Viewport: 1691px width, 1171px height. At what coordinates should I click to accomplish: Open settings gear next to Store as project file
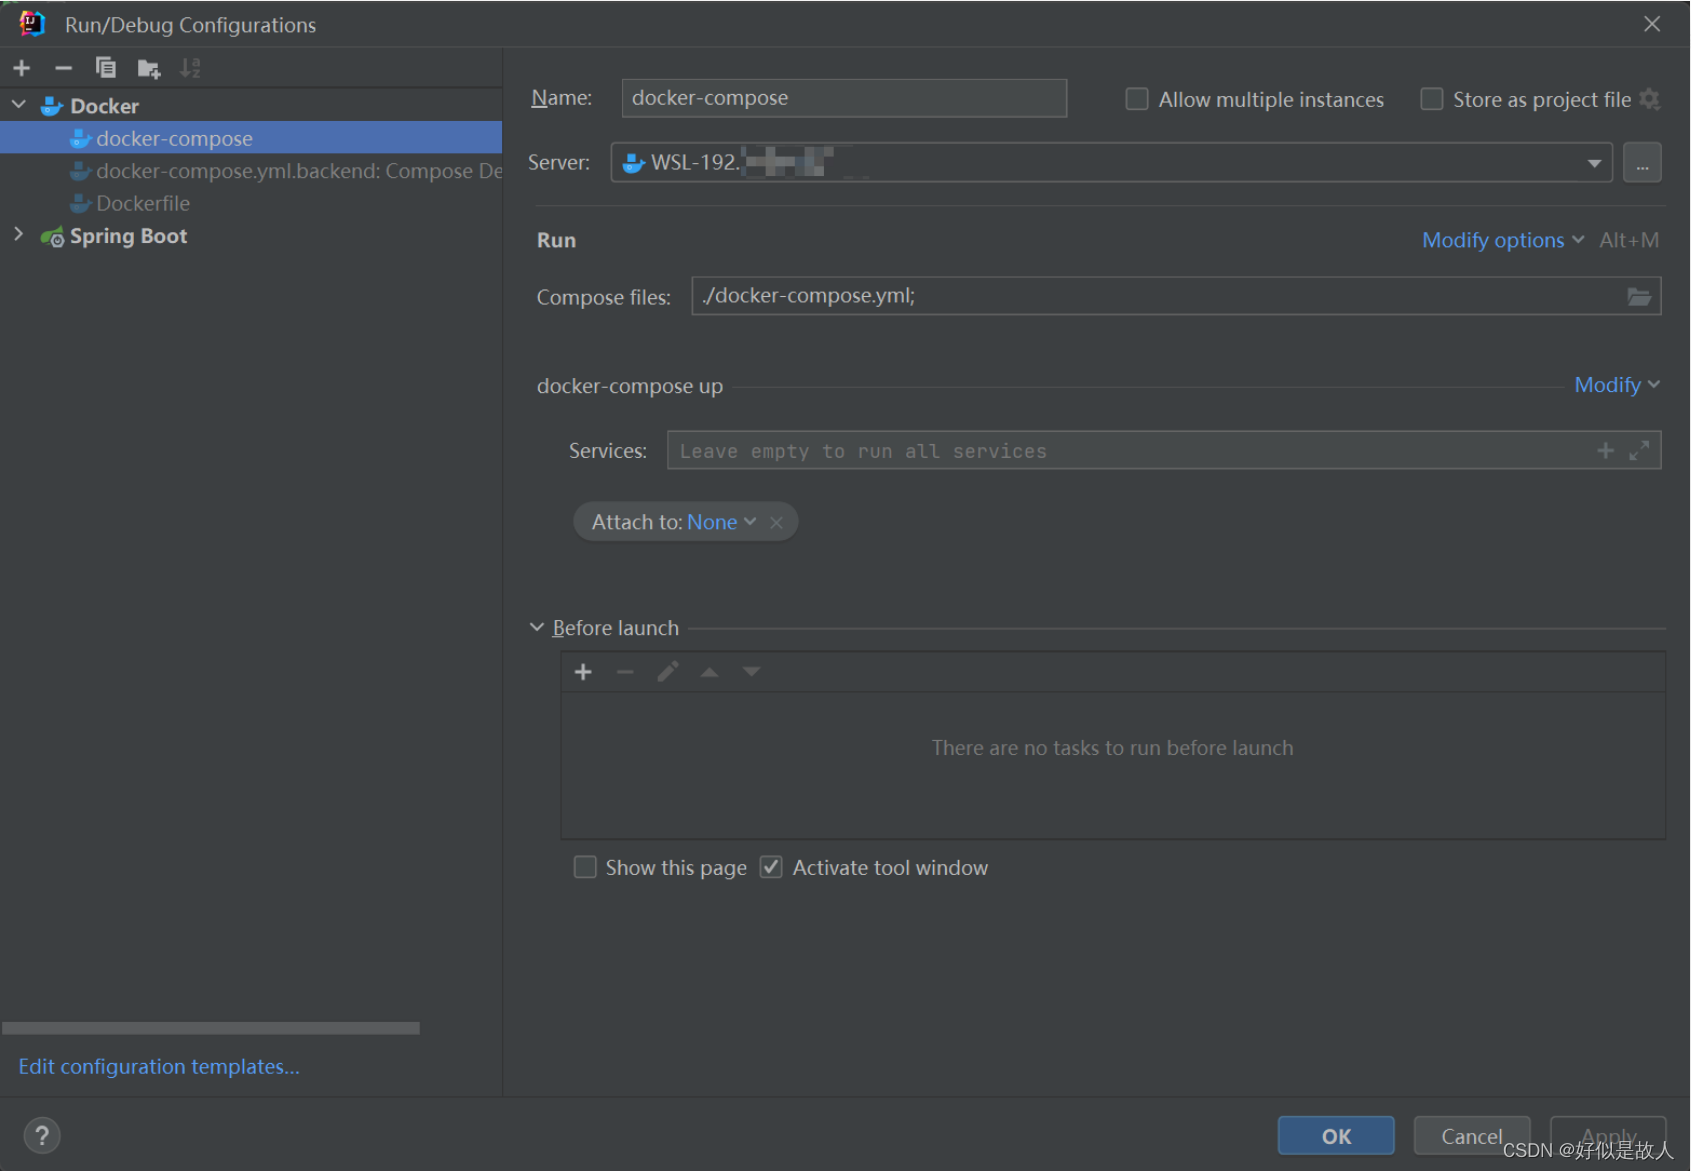[1652, 99]
